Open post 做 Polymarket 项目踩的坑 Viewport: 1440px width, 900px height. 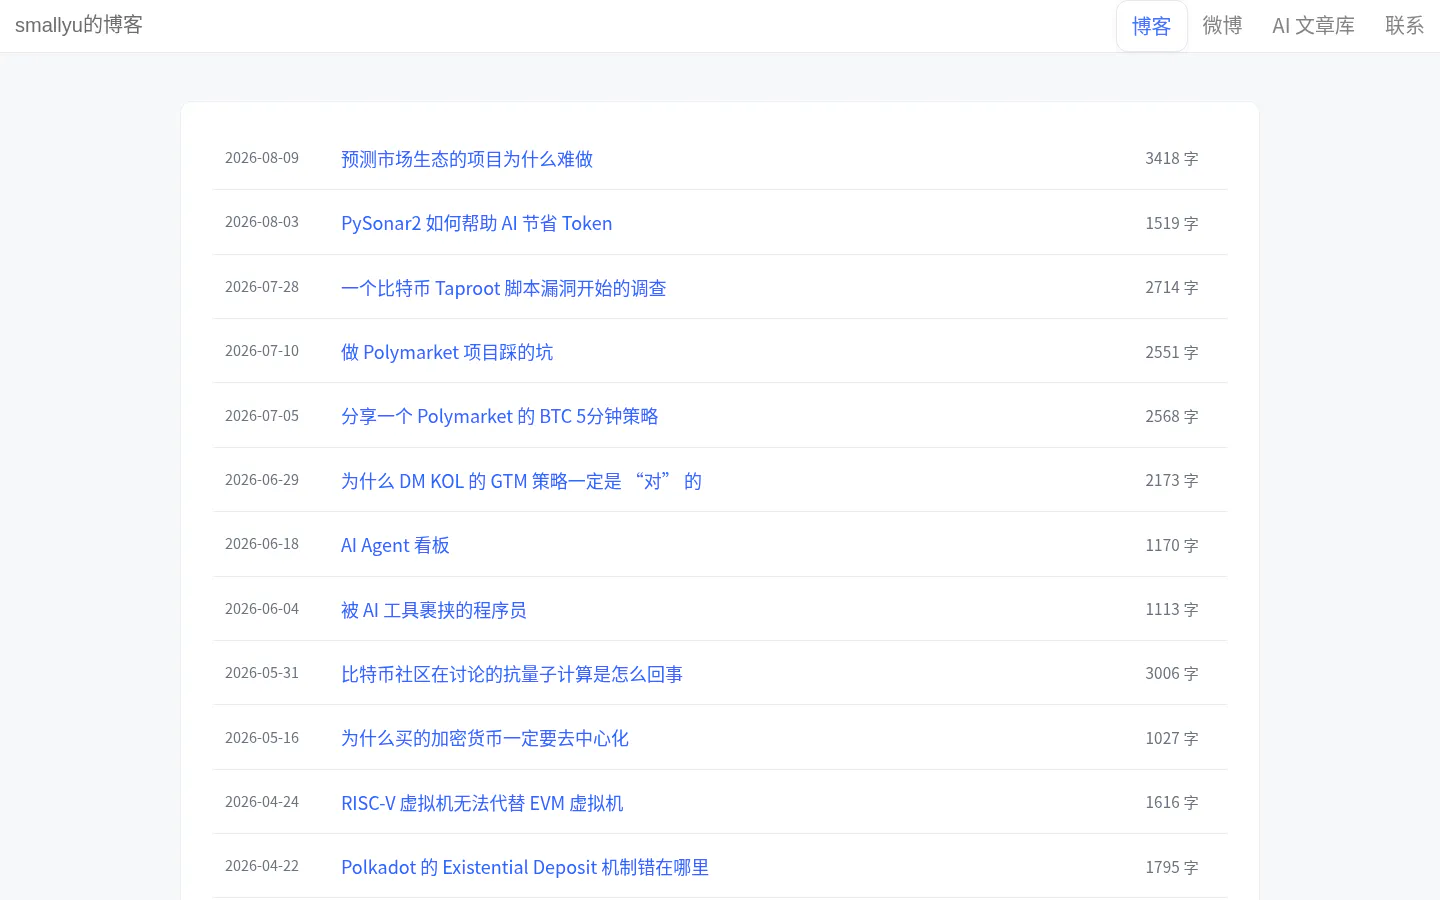[447, 352]
